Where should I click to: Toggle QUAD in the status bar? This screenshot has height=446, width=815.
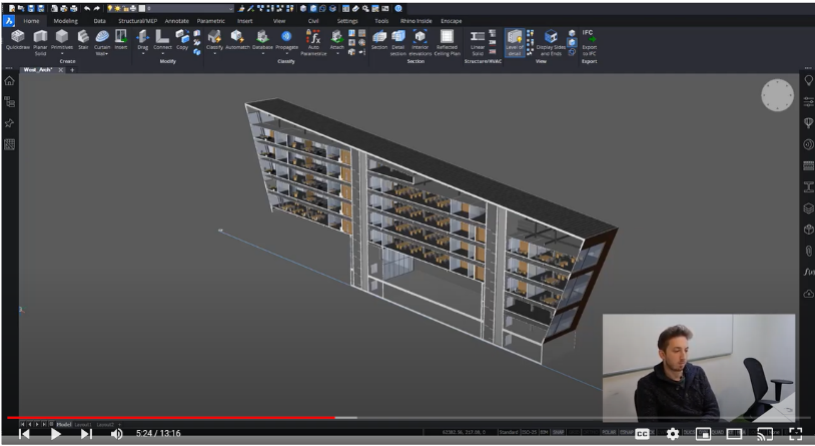[718, 432]
